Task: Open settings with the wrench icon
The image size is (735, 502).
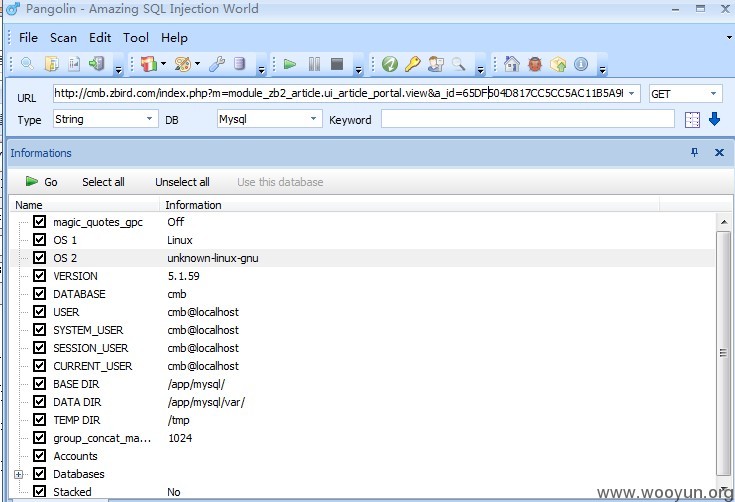Action: (x=217, y=64)
